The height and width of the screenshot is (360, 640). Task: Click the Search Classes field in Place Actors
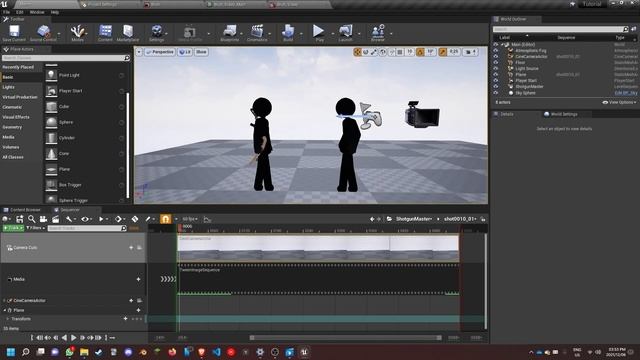coord(65,58)
